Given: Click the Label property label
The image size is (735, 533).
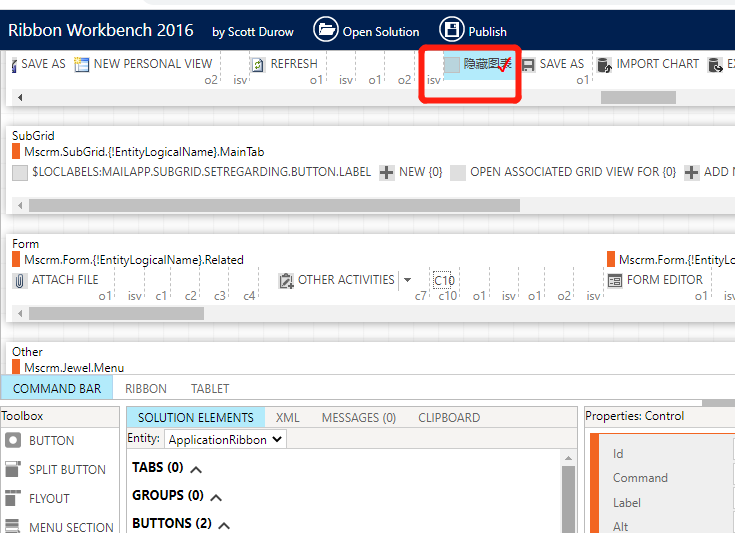Looking at the screenshot, I should [627, 503].
